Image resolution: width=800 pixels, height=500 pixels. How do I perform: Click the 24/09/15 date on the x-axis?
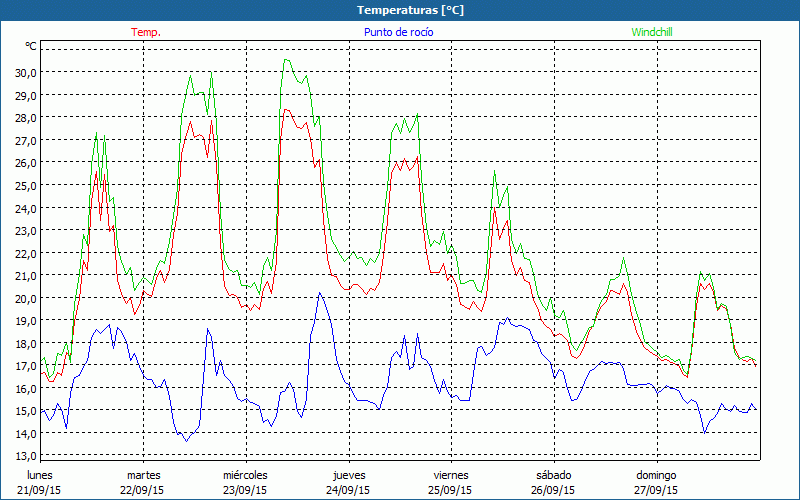(x=348, y=490)
